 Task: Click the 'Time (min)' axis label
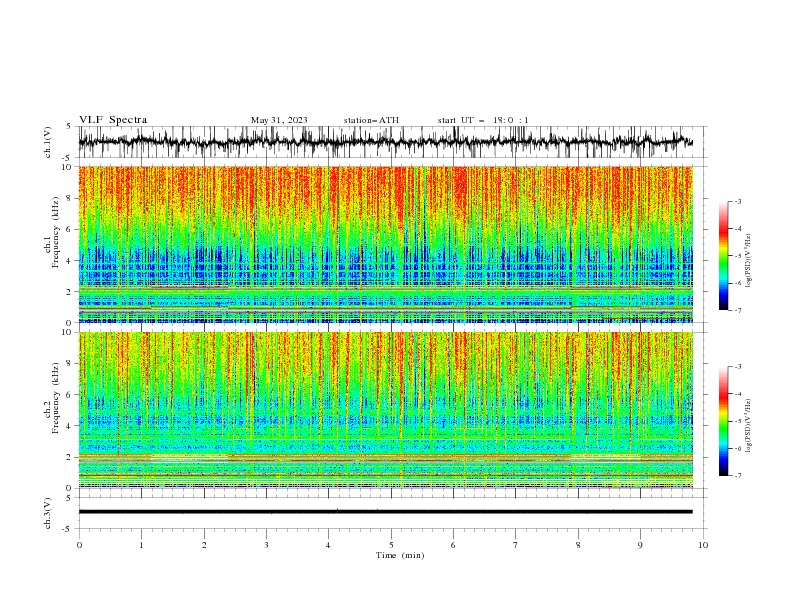click(x=400, y=555)
